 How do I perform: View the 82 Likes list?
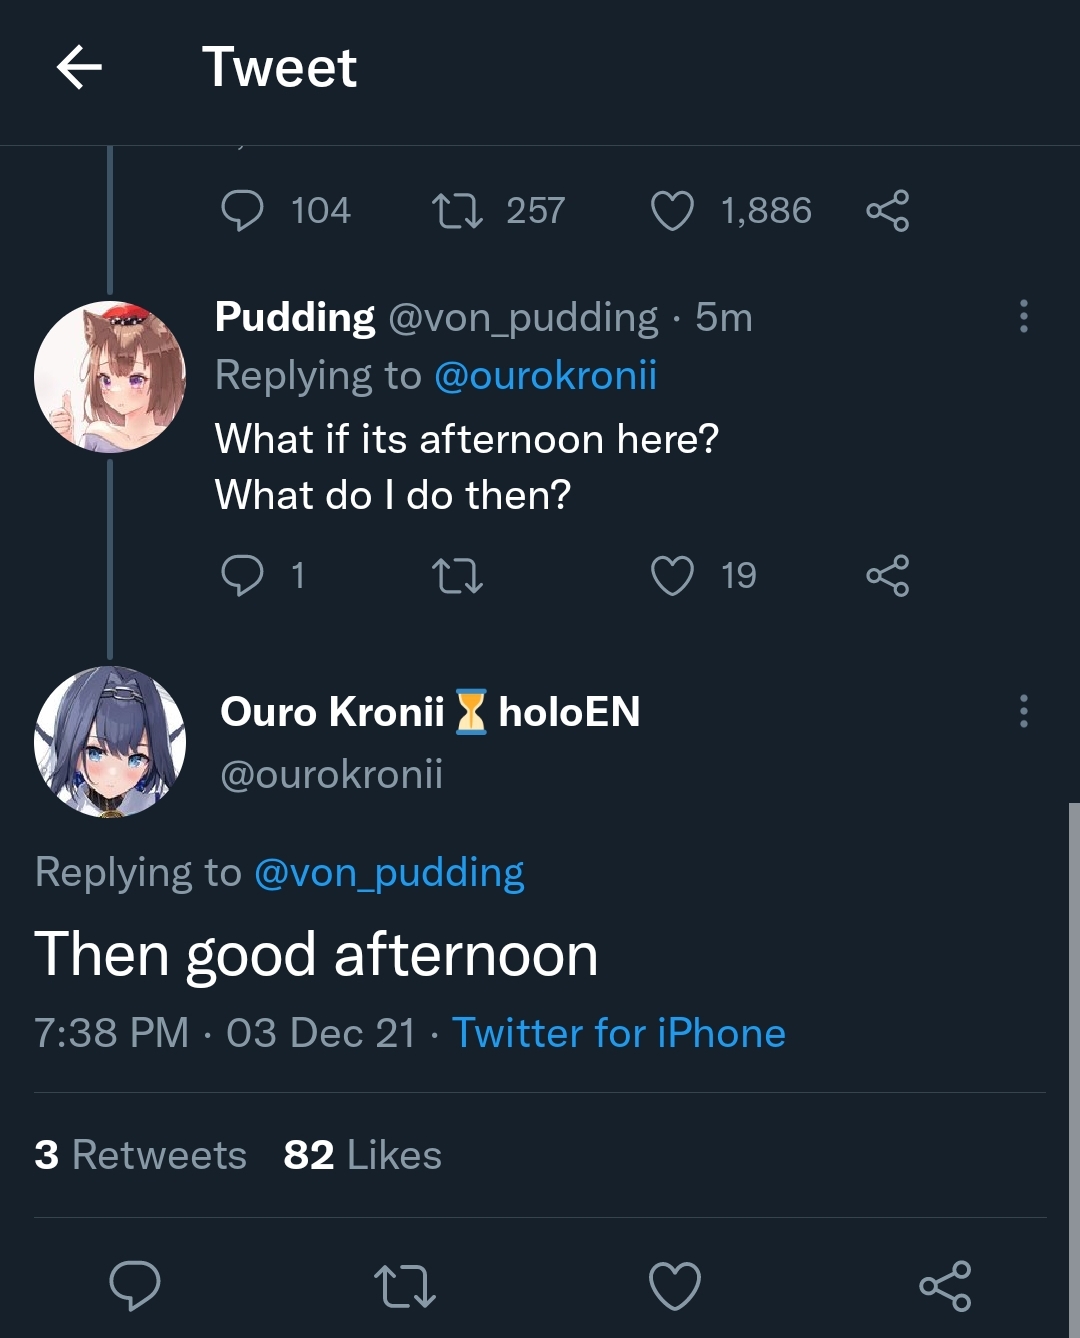click(362, 1155)
